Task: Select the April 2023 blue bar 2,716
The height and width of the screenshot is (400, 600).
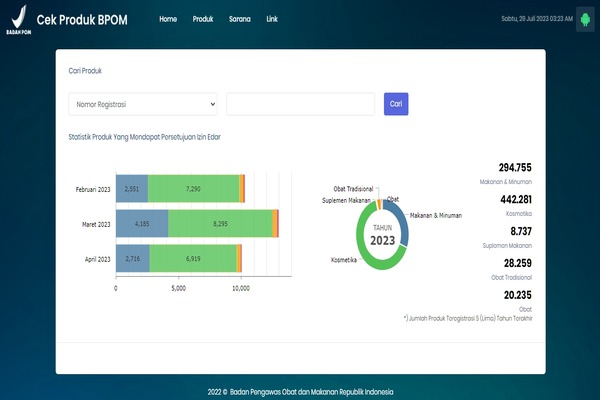Action: tap(133, 259)
